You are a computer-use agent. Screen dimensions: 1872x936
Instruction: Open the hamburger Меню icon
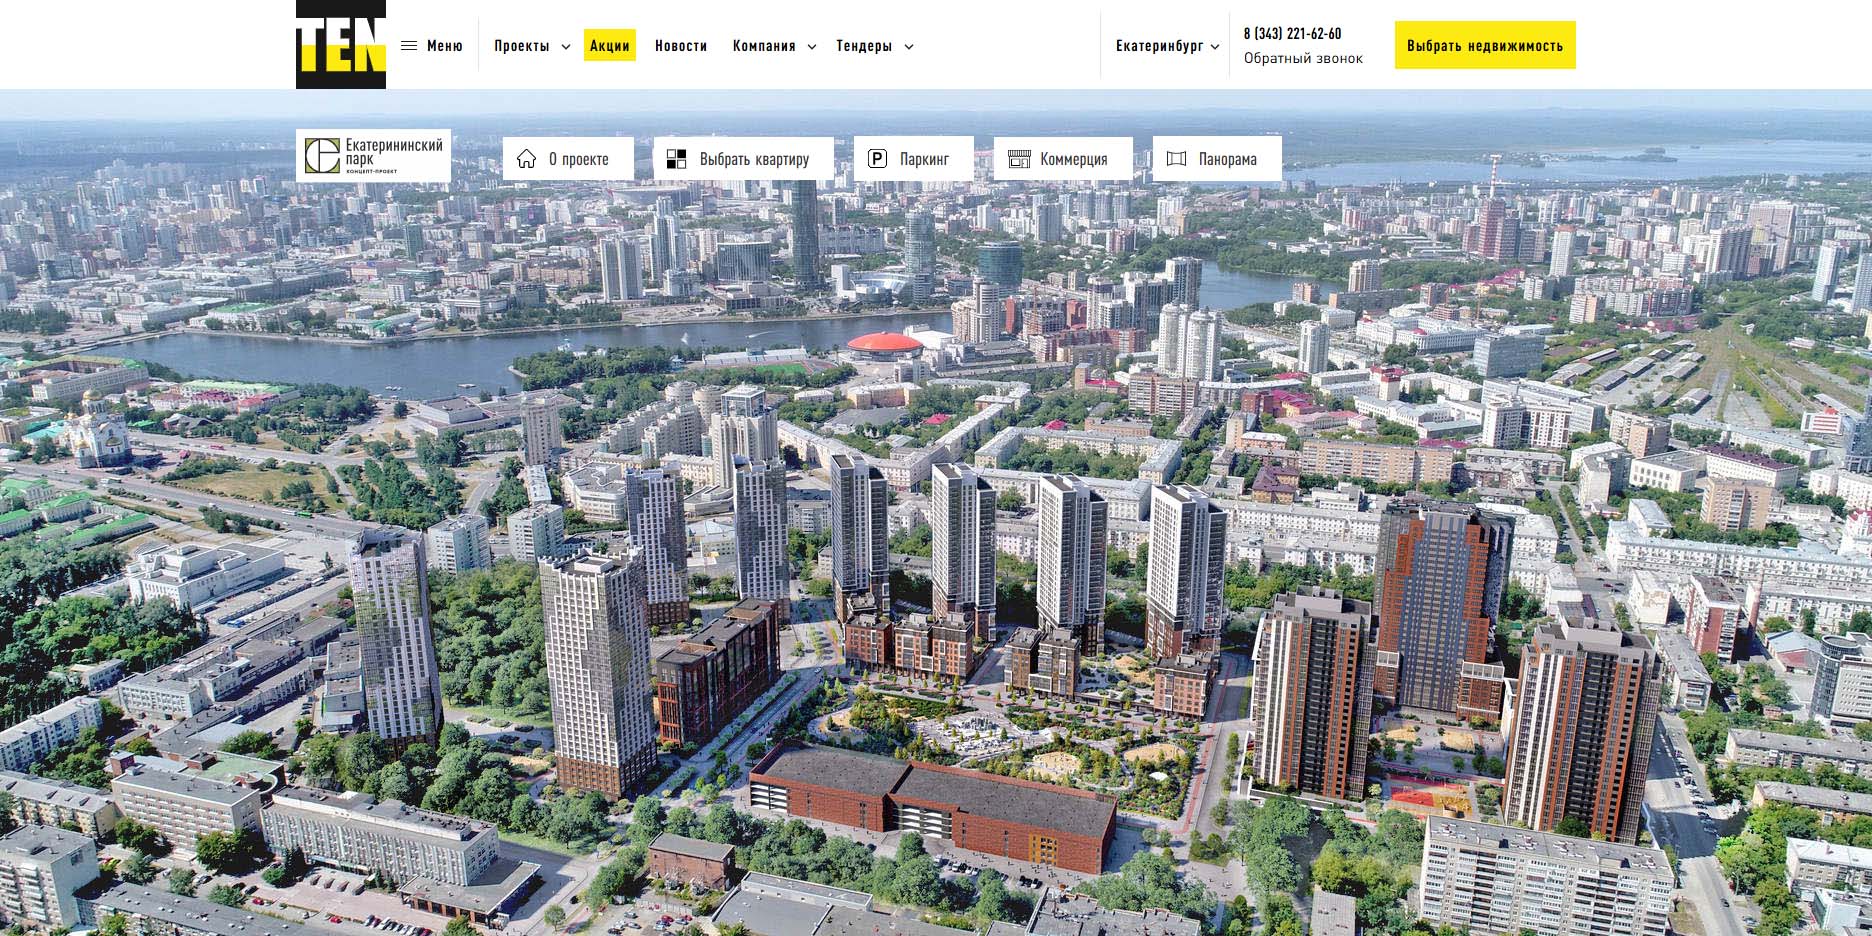click(x=409, y=46)
